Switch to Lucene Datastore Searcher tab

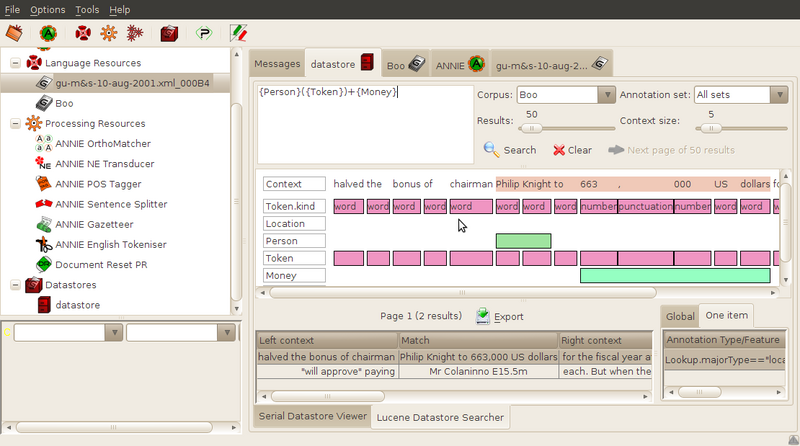[440, 417]
